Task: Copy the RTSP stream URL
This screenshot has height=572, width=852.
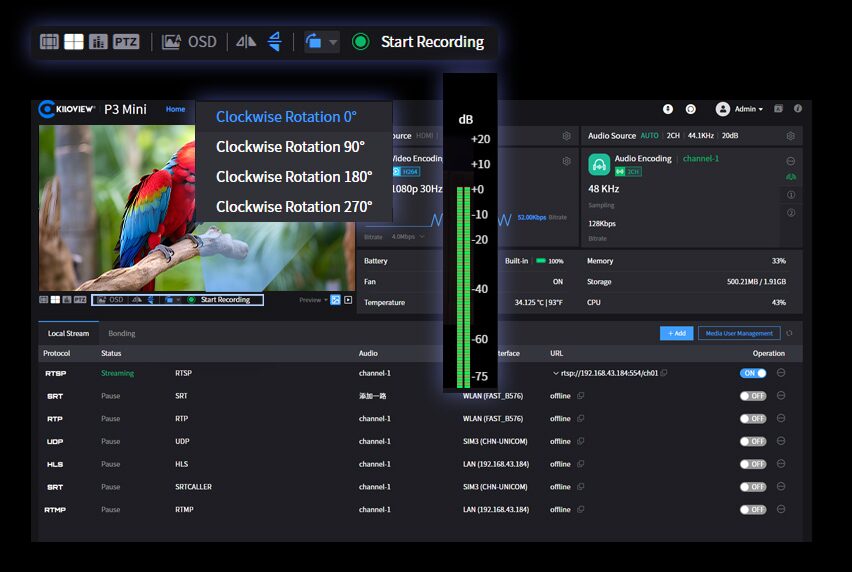Action: click(664, 373)
